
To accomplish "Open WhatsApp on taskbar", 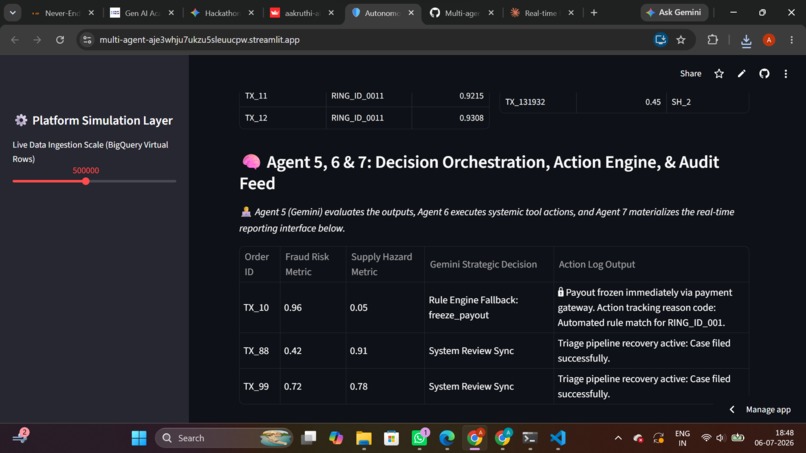I will (x=419, y=438).
